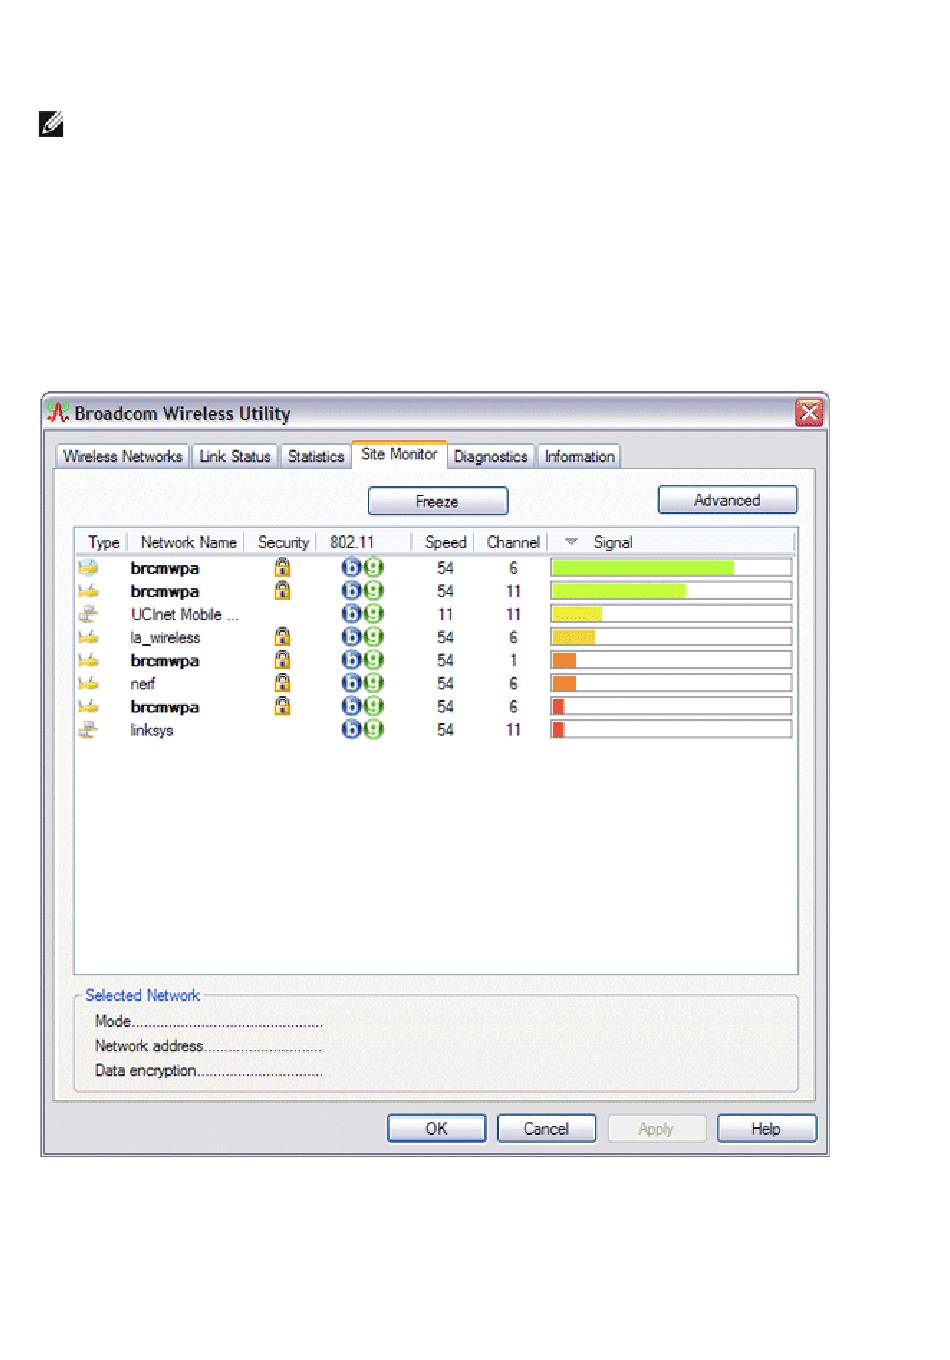950x1360 pixels.
Task: Sort by the Type column header
Action: 103,542
